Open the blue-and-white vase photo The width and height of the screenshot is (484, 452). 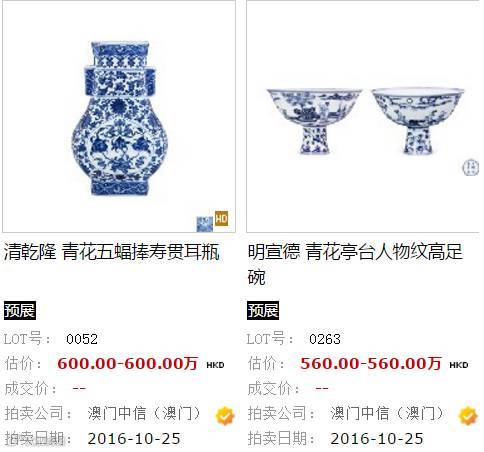tap(119, 118)
